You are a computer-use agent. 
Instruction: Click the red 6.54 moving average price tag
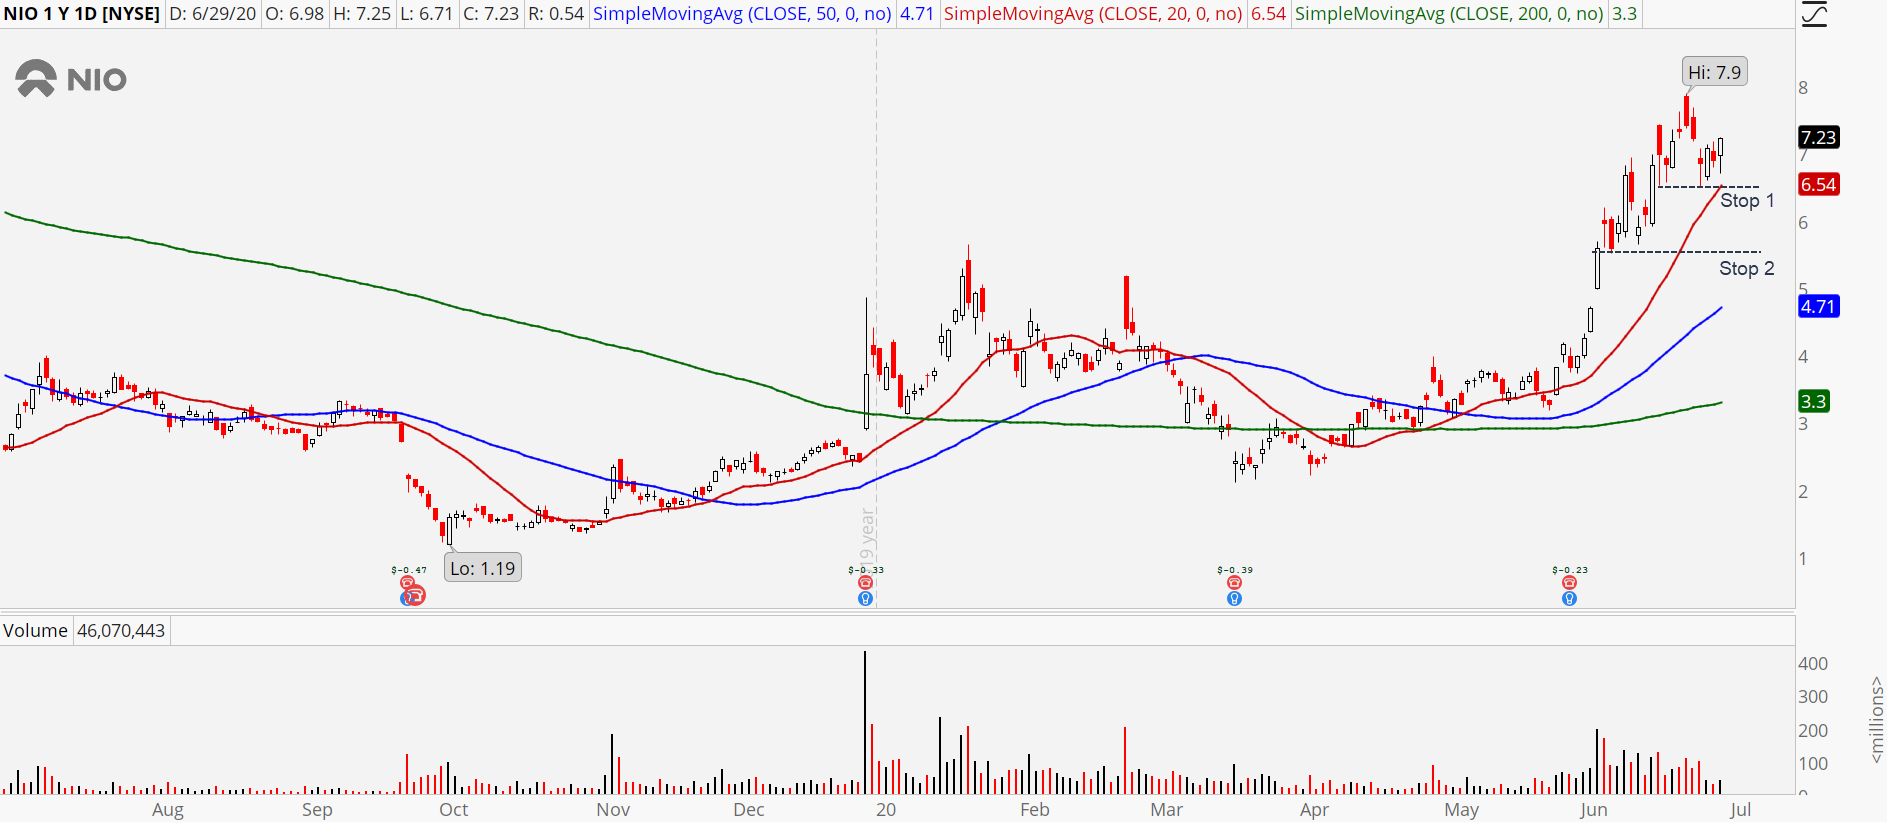(1818, 184)
